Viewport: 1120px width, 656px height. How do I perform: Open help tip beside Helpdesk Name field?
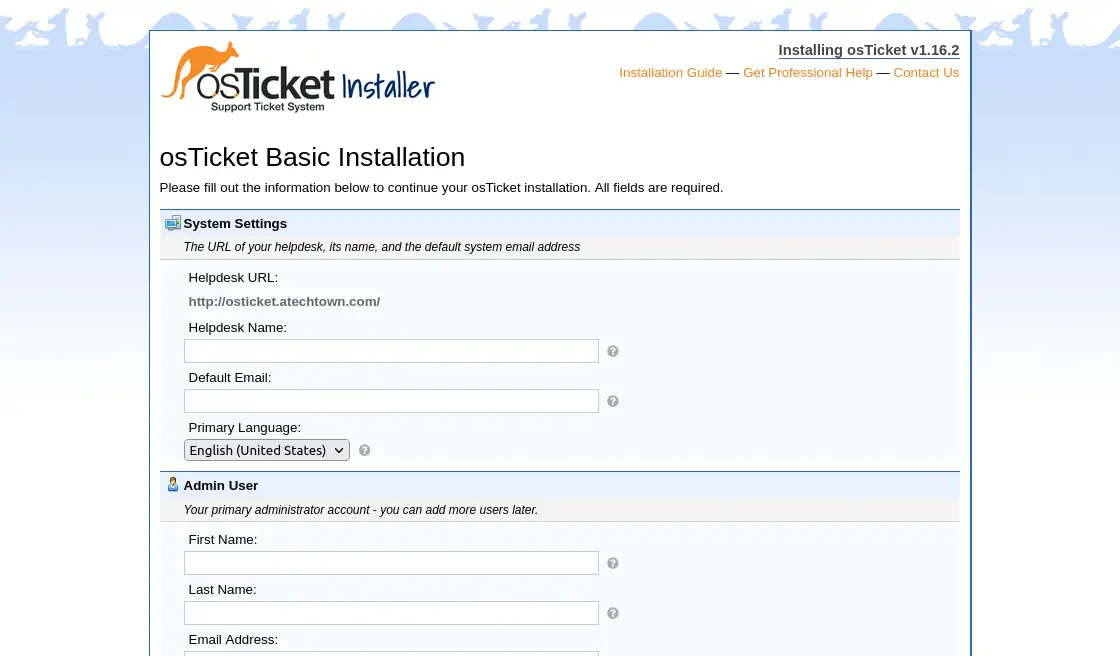(x=613, y=351)
